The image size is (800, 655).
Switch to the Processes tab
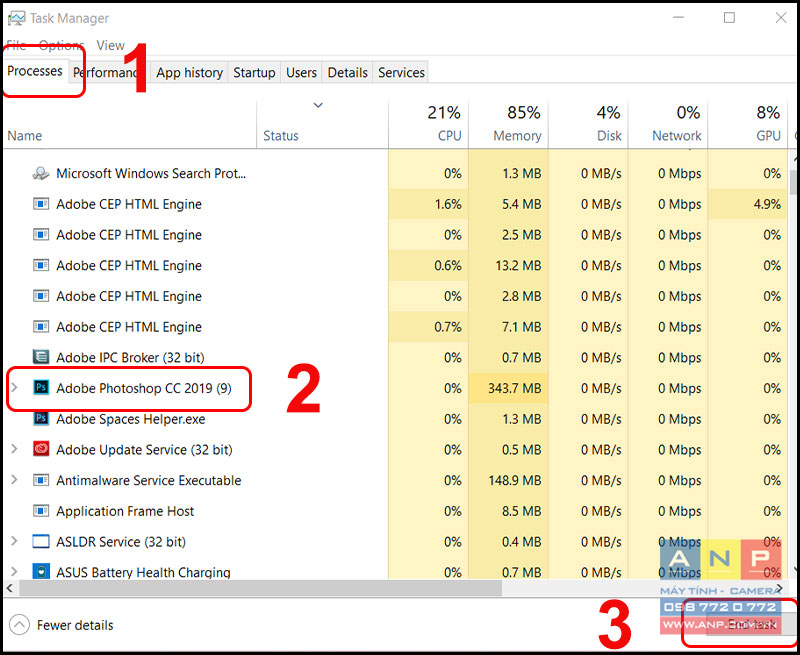pos(35,71)
